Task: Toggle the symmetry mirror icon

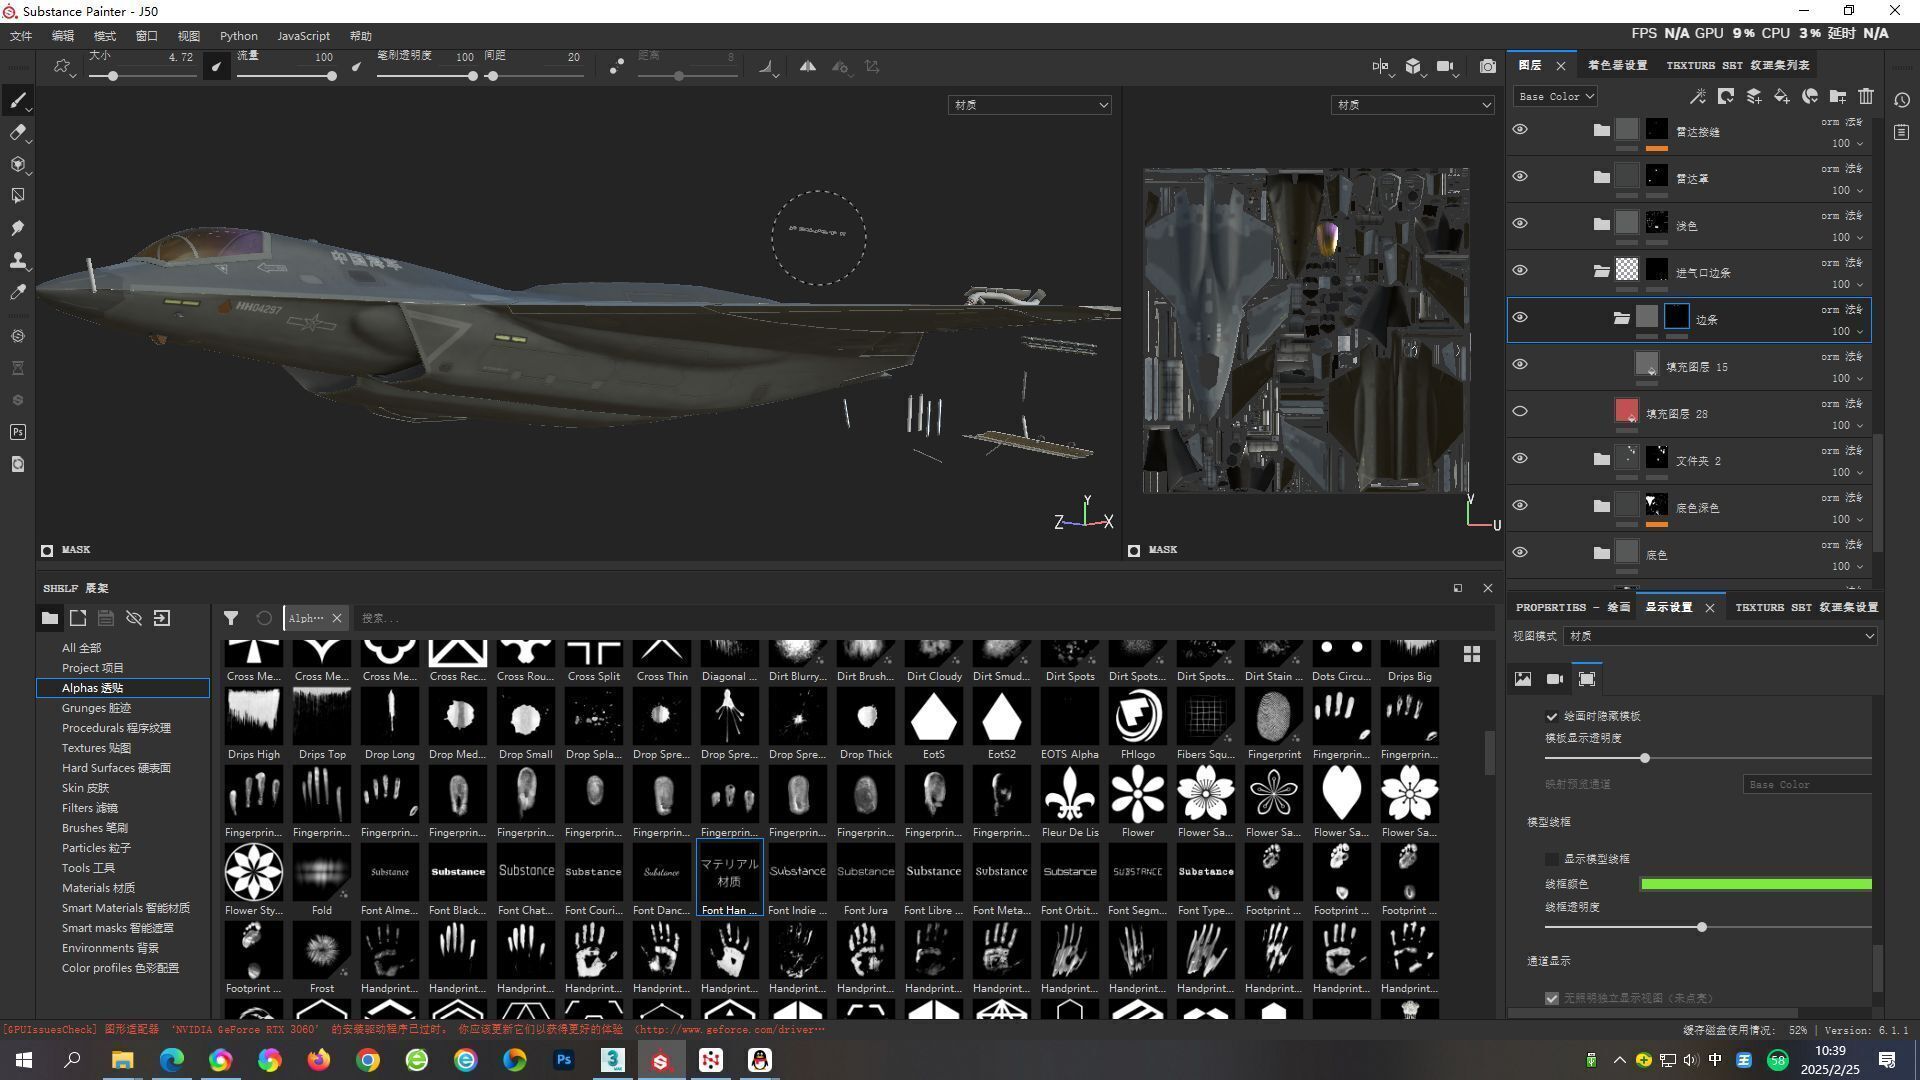Action: click(x=807, y=67)
